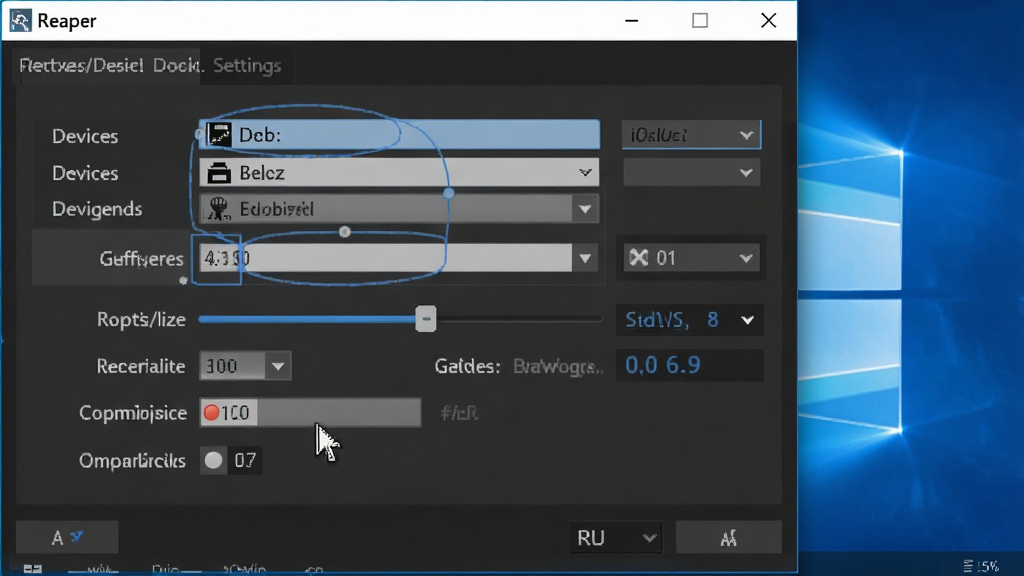Click the button right of RU dropdown

[728, 537]
